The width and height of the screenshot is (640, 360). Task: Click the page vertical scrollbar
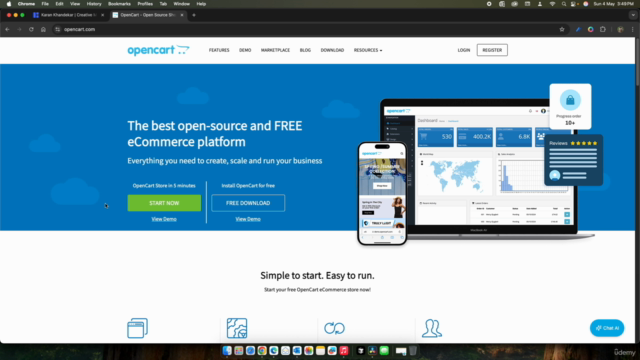click(638, 61)
